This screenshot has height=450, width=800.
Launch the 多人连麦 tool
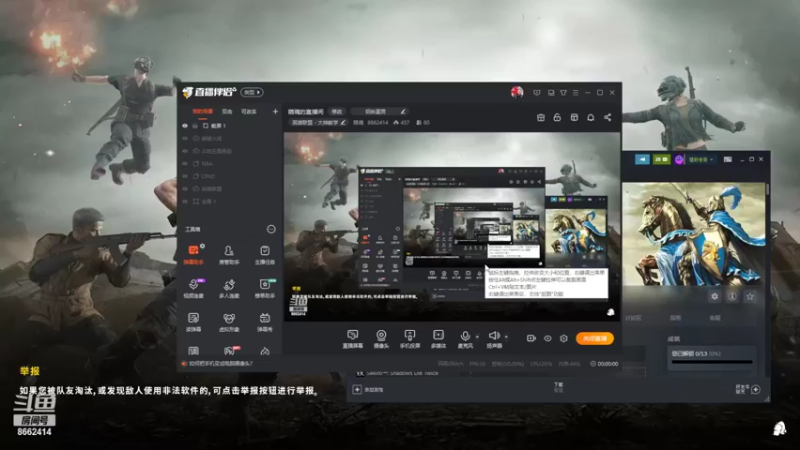pos(229,288)
